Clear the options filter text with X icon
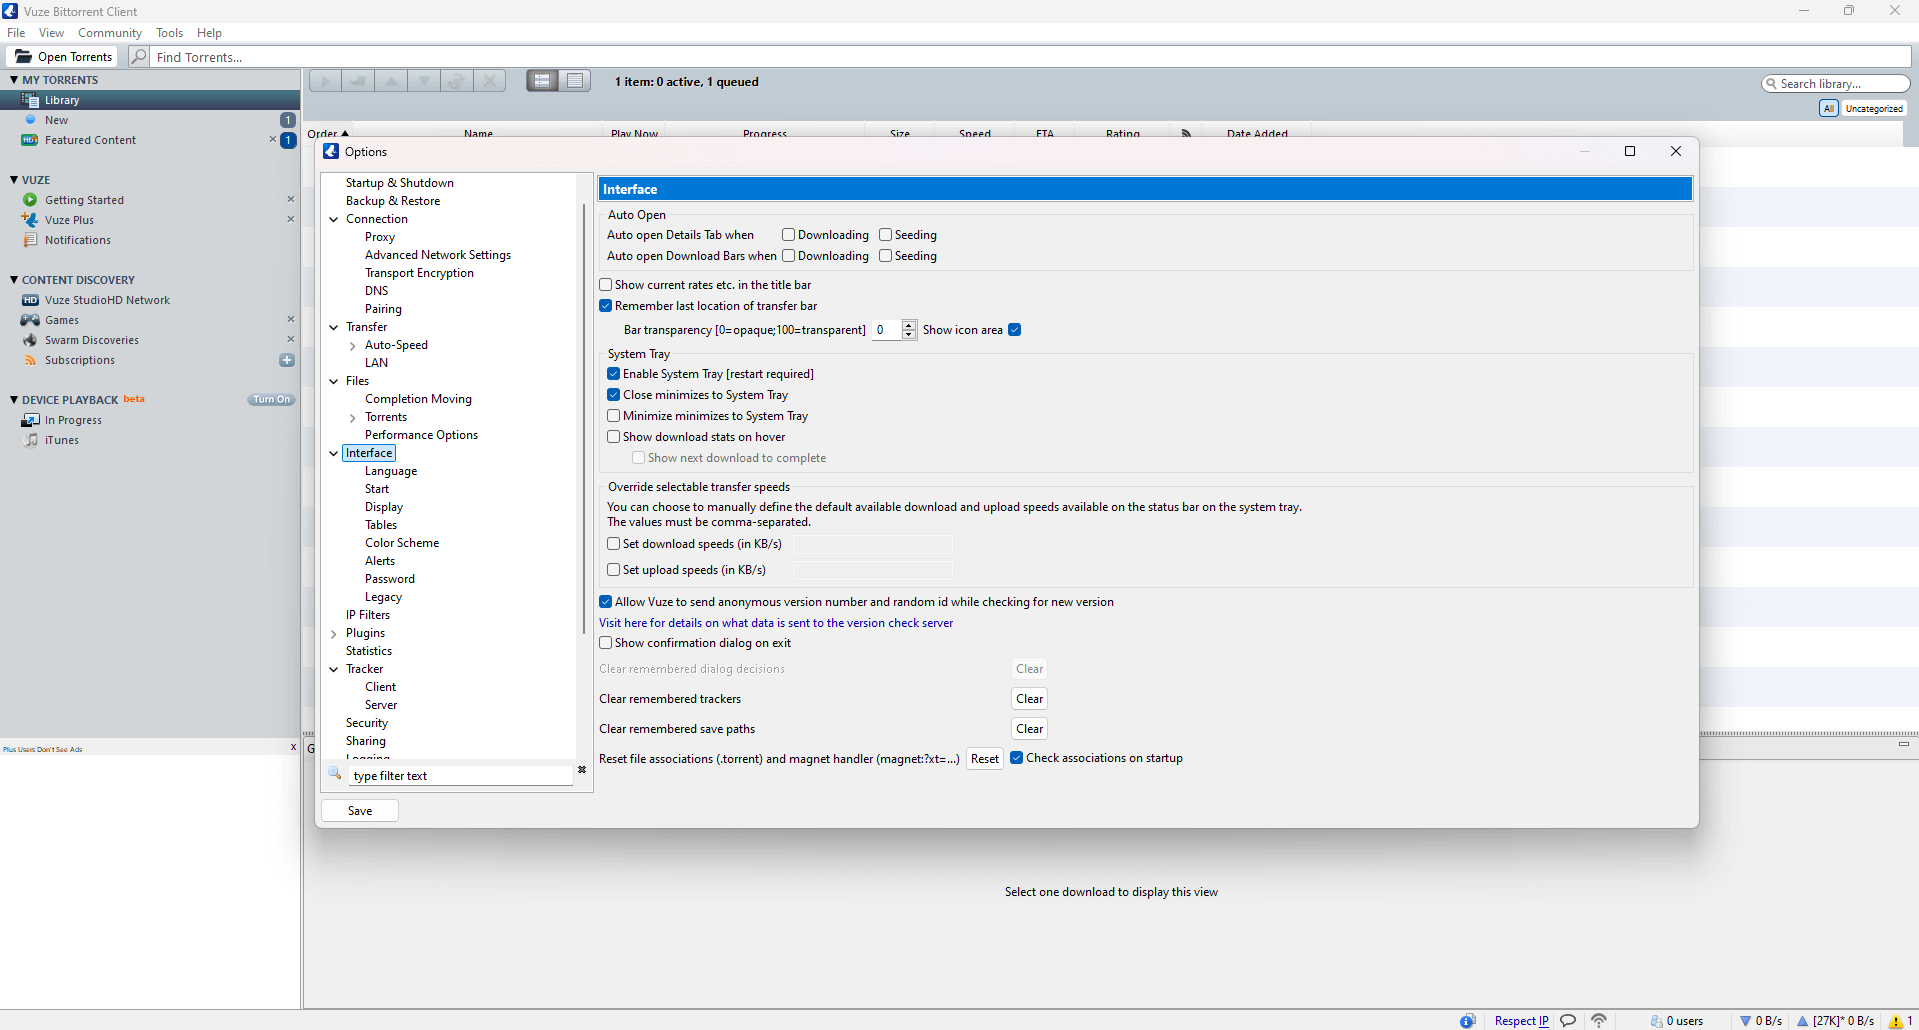 (x=582, y=770)
